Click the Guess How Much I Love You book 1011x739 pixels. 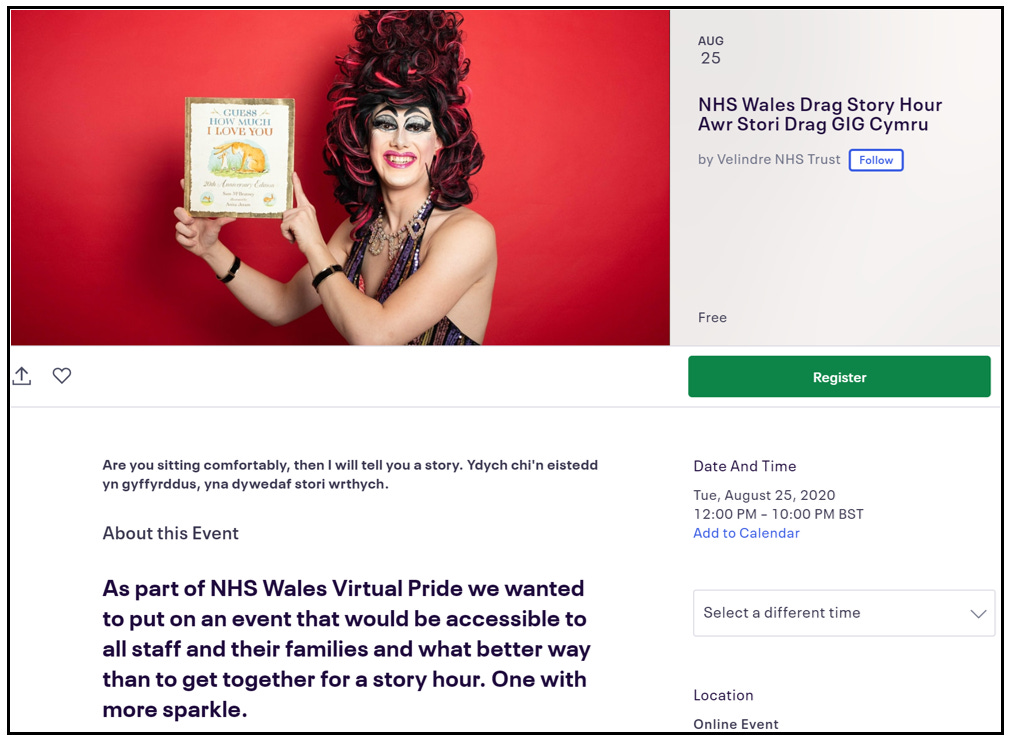(240, 157)
